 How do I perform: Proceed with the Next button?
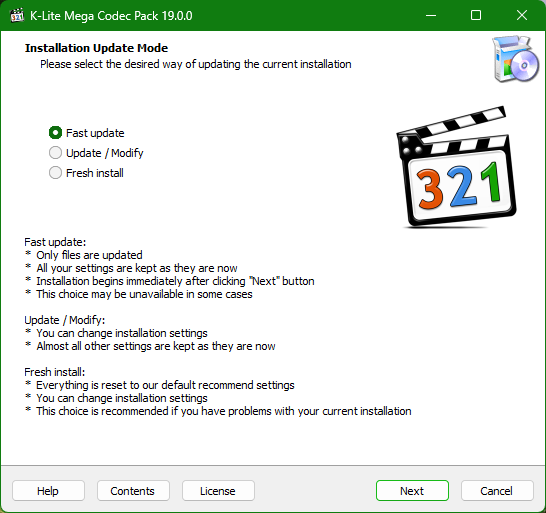412,491
